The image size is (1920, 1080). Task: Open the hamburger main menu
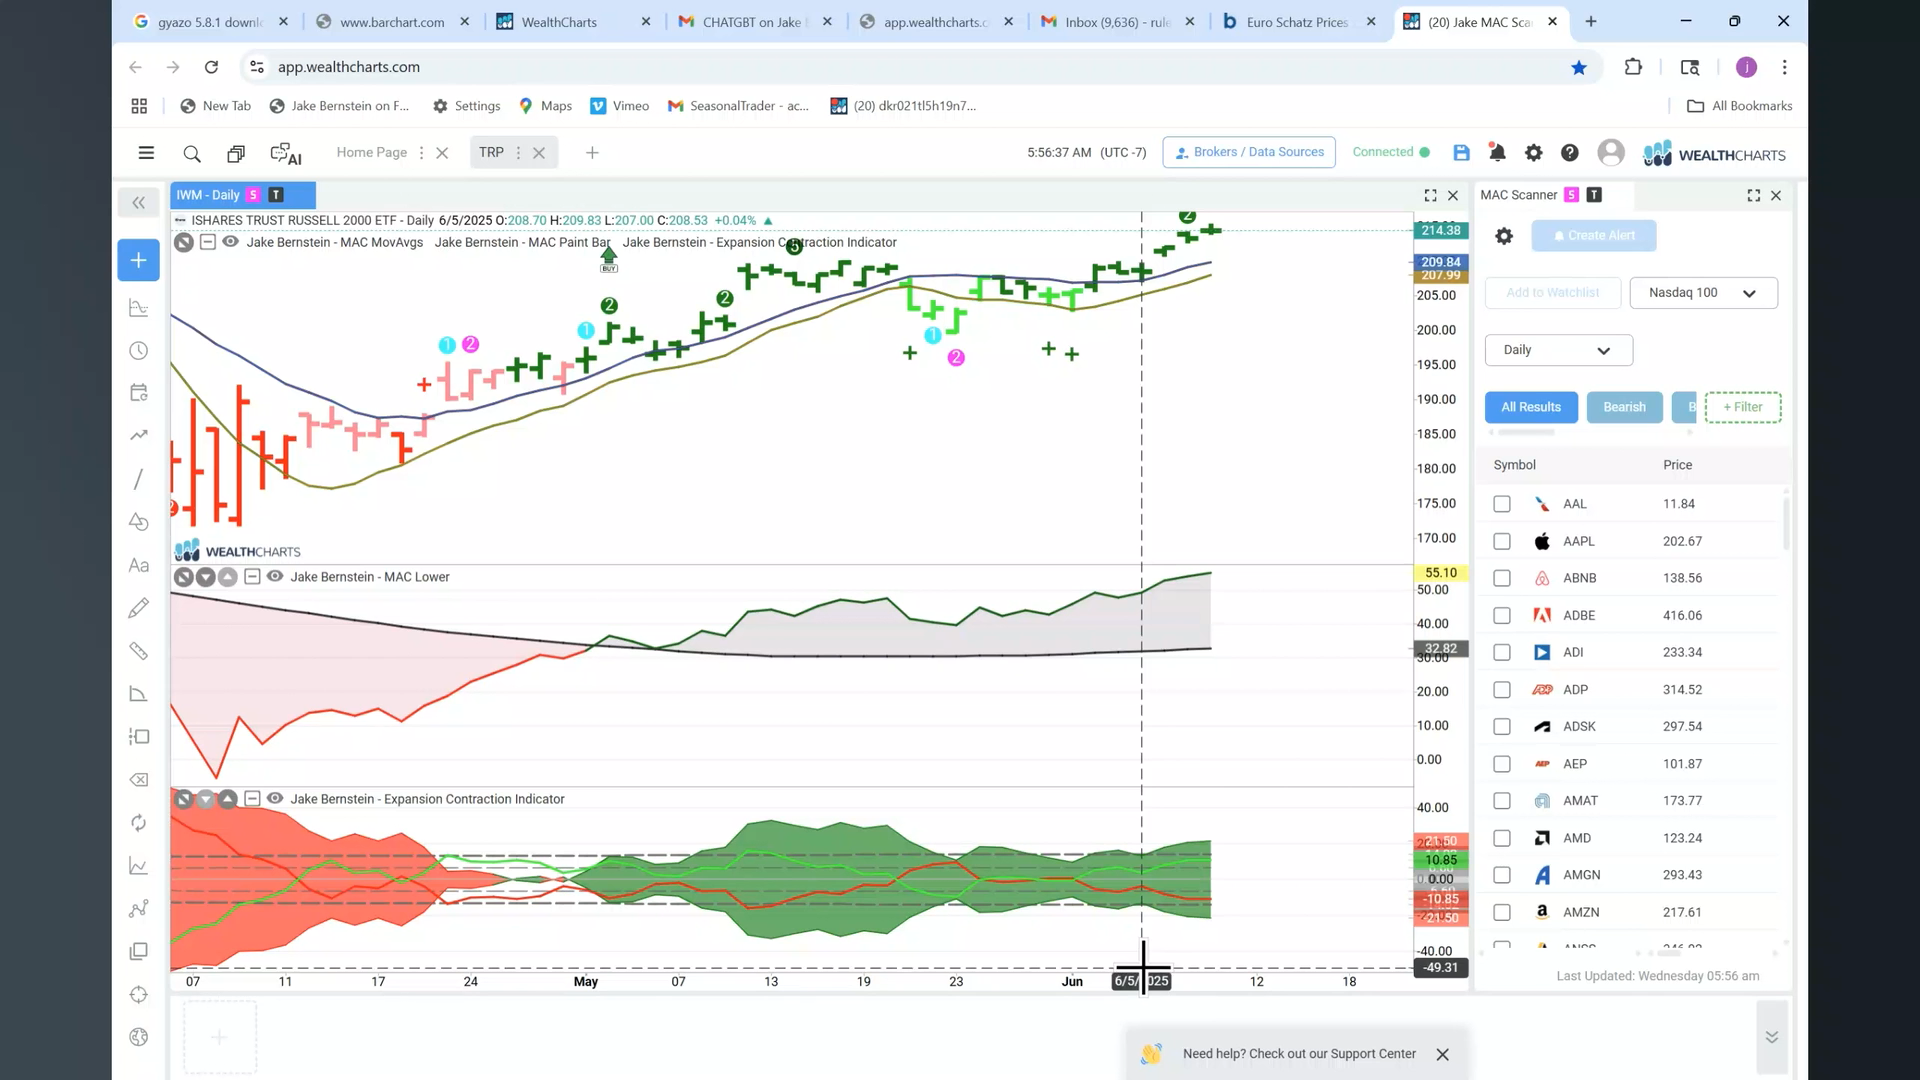point(146,153)
